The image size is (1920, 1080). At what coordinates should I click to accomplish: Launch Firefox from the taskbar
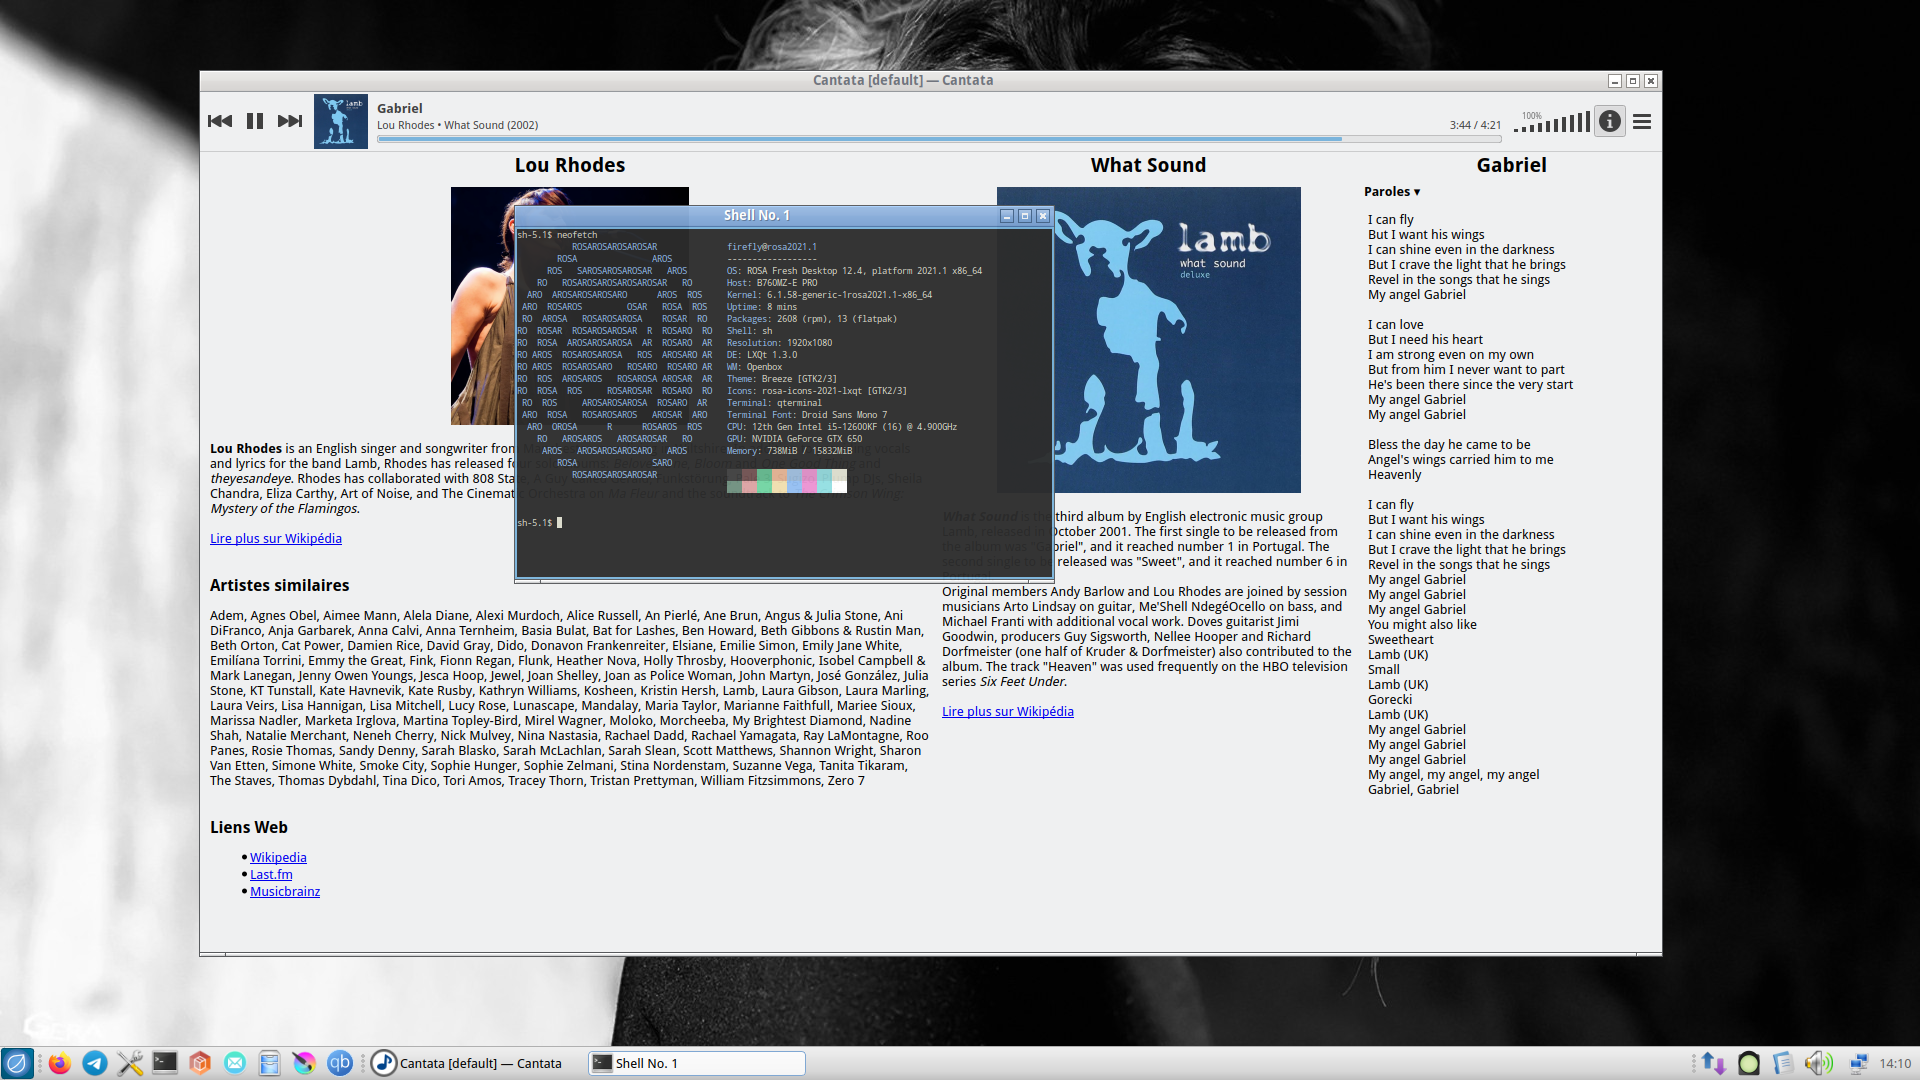60,1063
